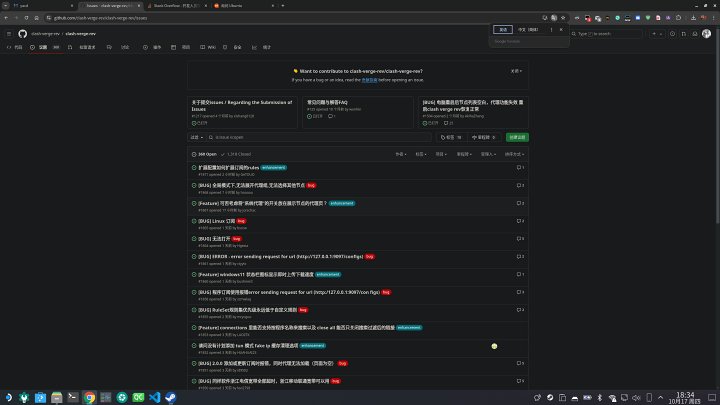
Task: Expand the filter dropdown left of issue search
Action: 196,136
